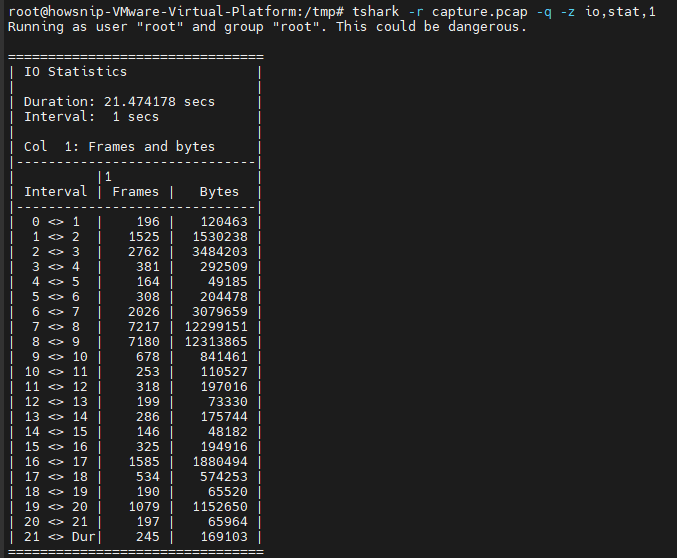
Task: Click bytes value 3079659
Action: pos(220,312)
